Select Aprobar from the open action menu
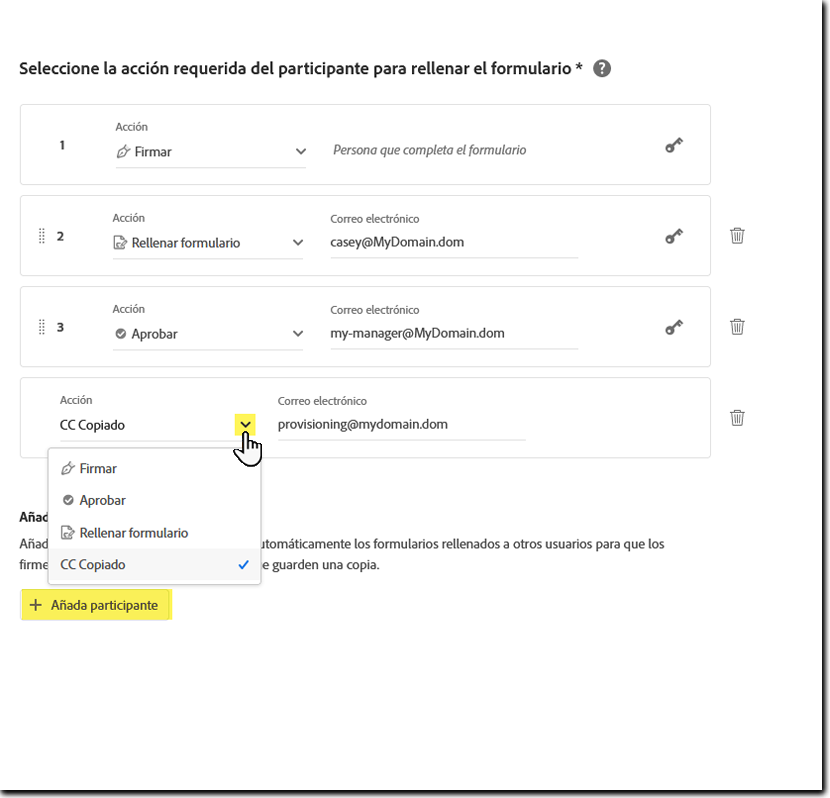This screenshot has height=798, width=830. 101,500
